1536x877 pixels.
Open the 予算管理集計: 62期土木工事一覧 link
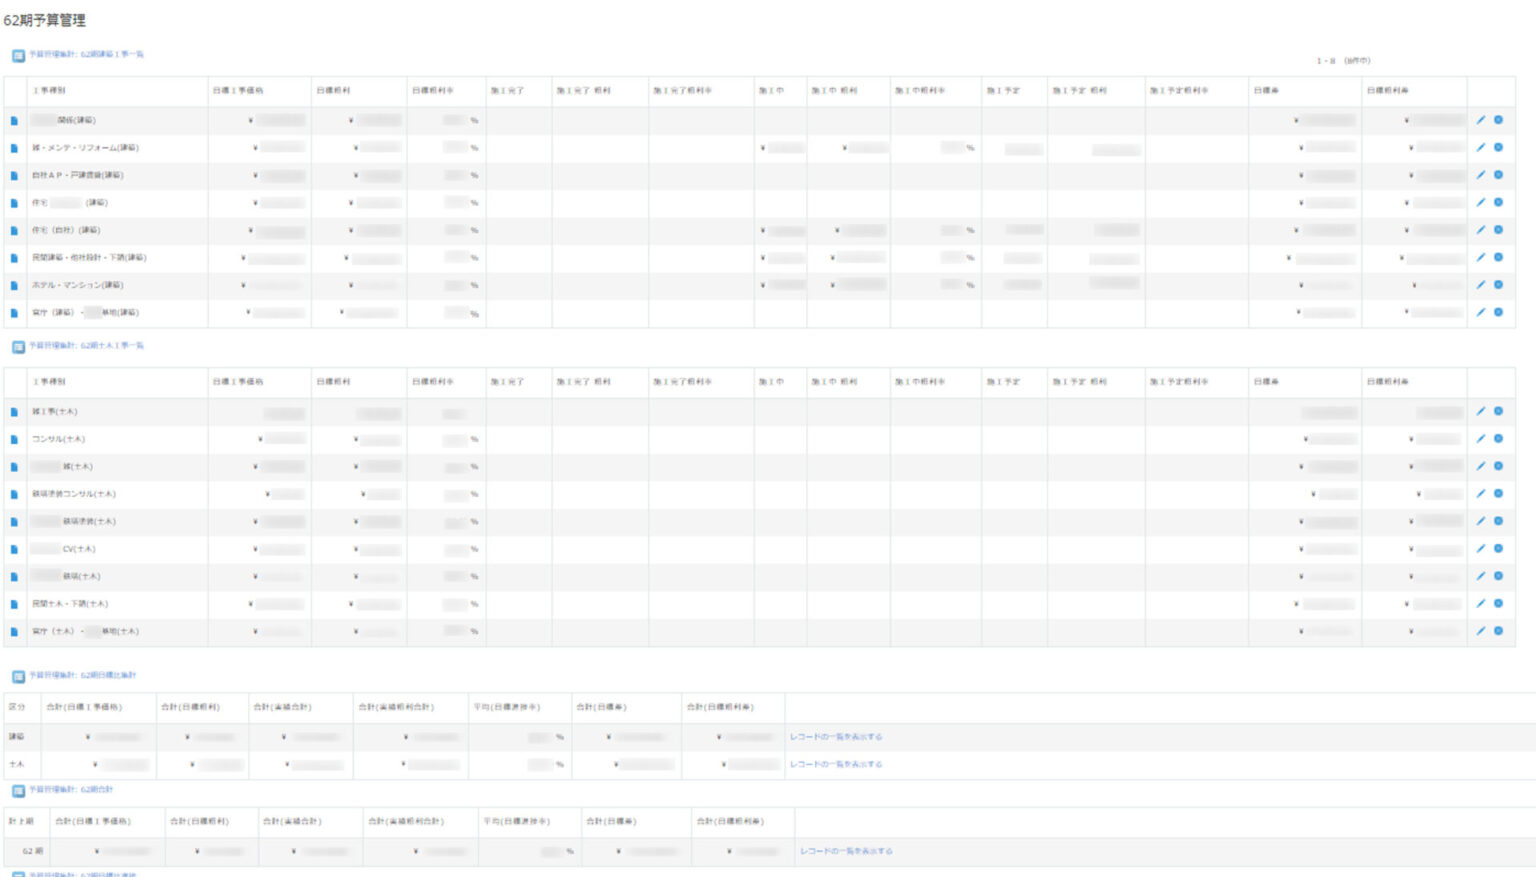[86, 346]
